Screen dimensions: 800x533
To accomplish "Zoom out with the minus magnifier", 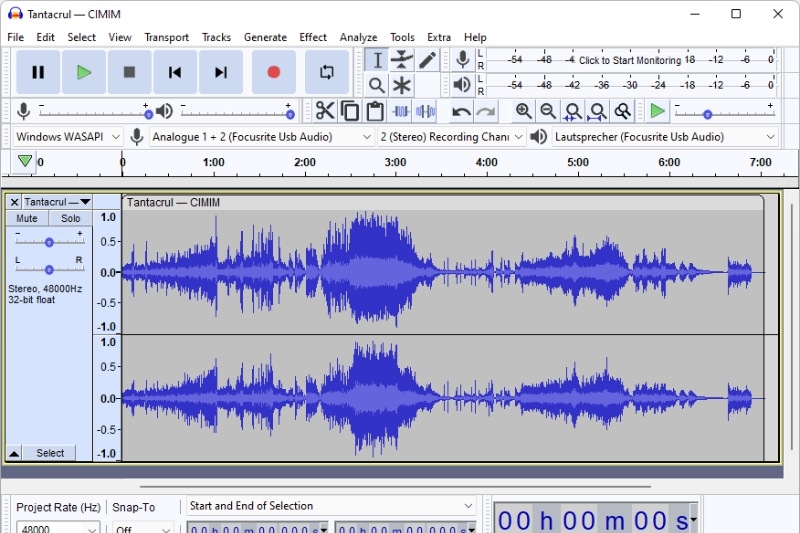I will pyautogui.click(x=548, y=111).
